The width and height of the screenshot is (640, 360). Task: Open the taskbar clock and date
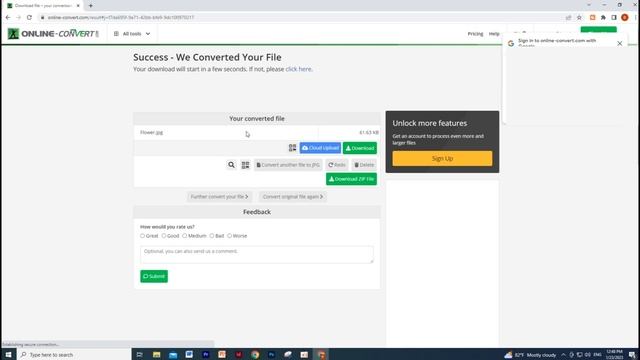pyautogui.click(x=614, y=354)
